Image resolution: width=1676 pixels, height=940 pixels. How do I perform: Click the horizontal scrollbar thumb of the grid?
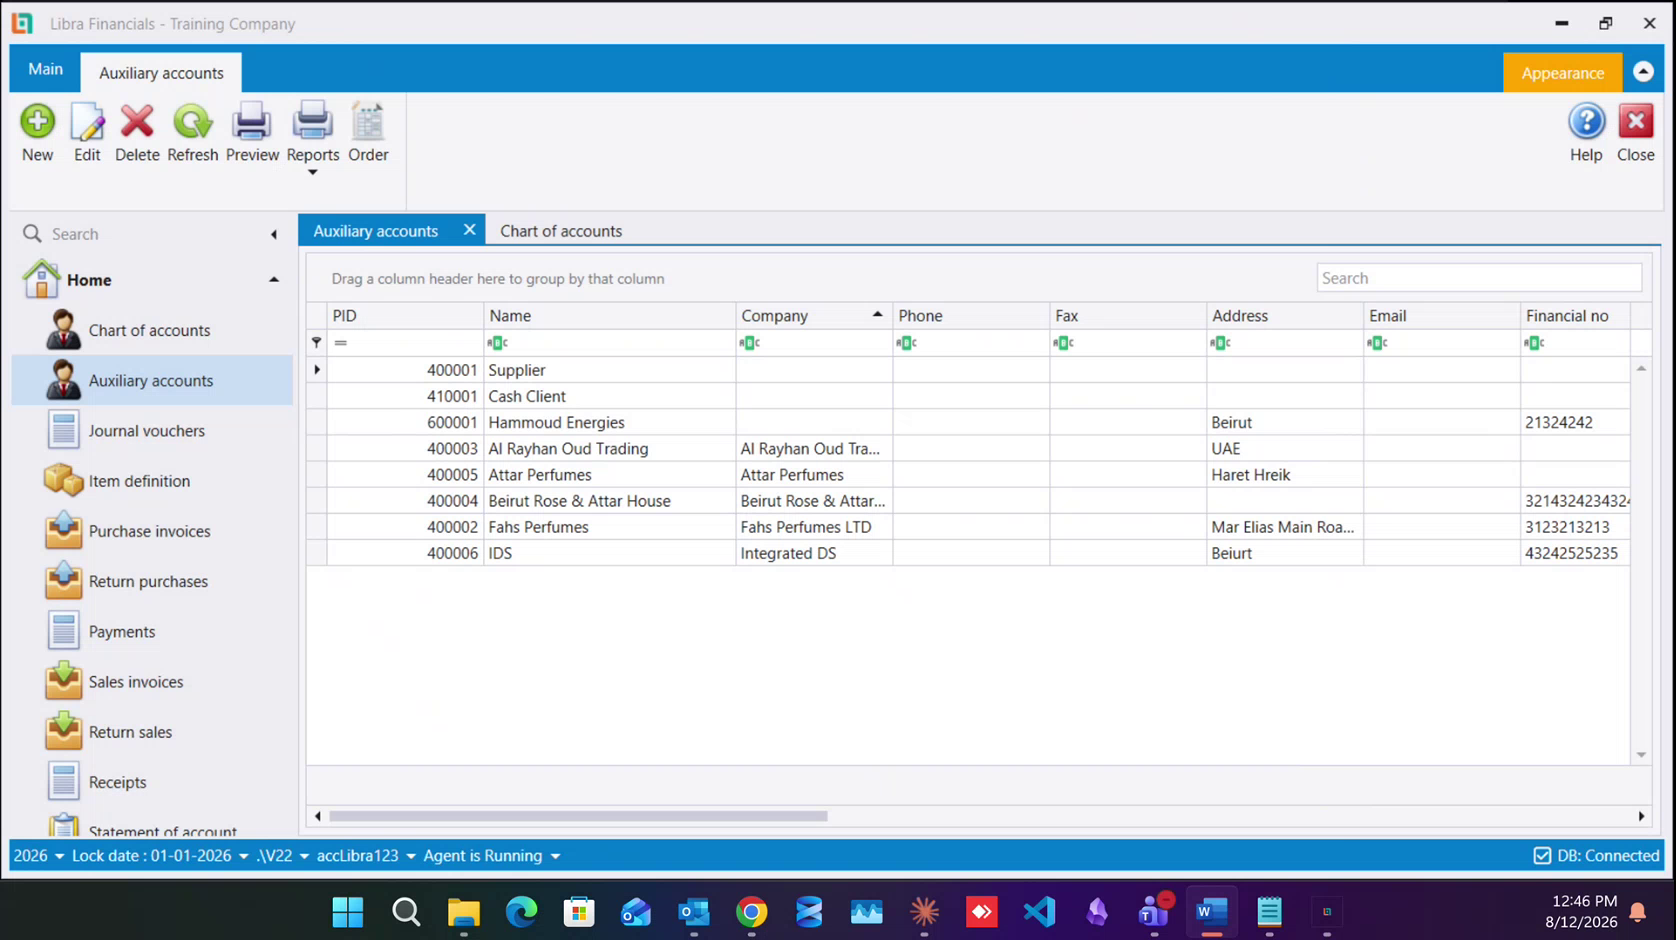(x=578, y=816)
